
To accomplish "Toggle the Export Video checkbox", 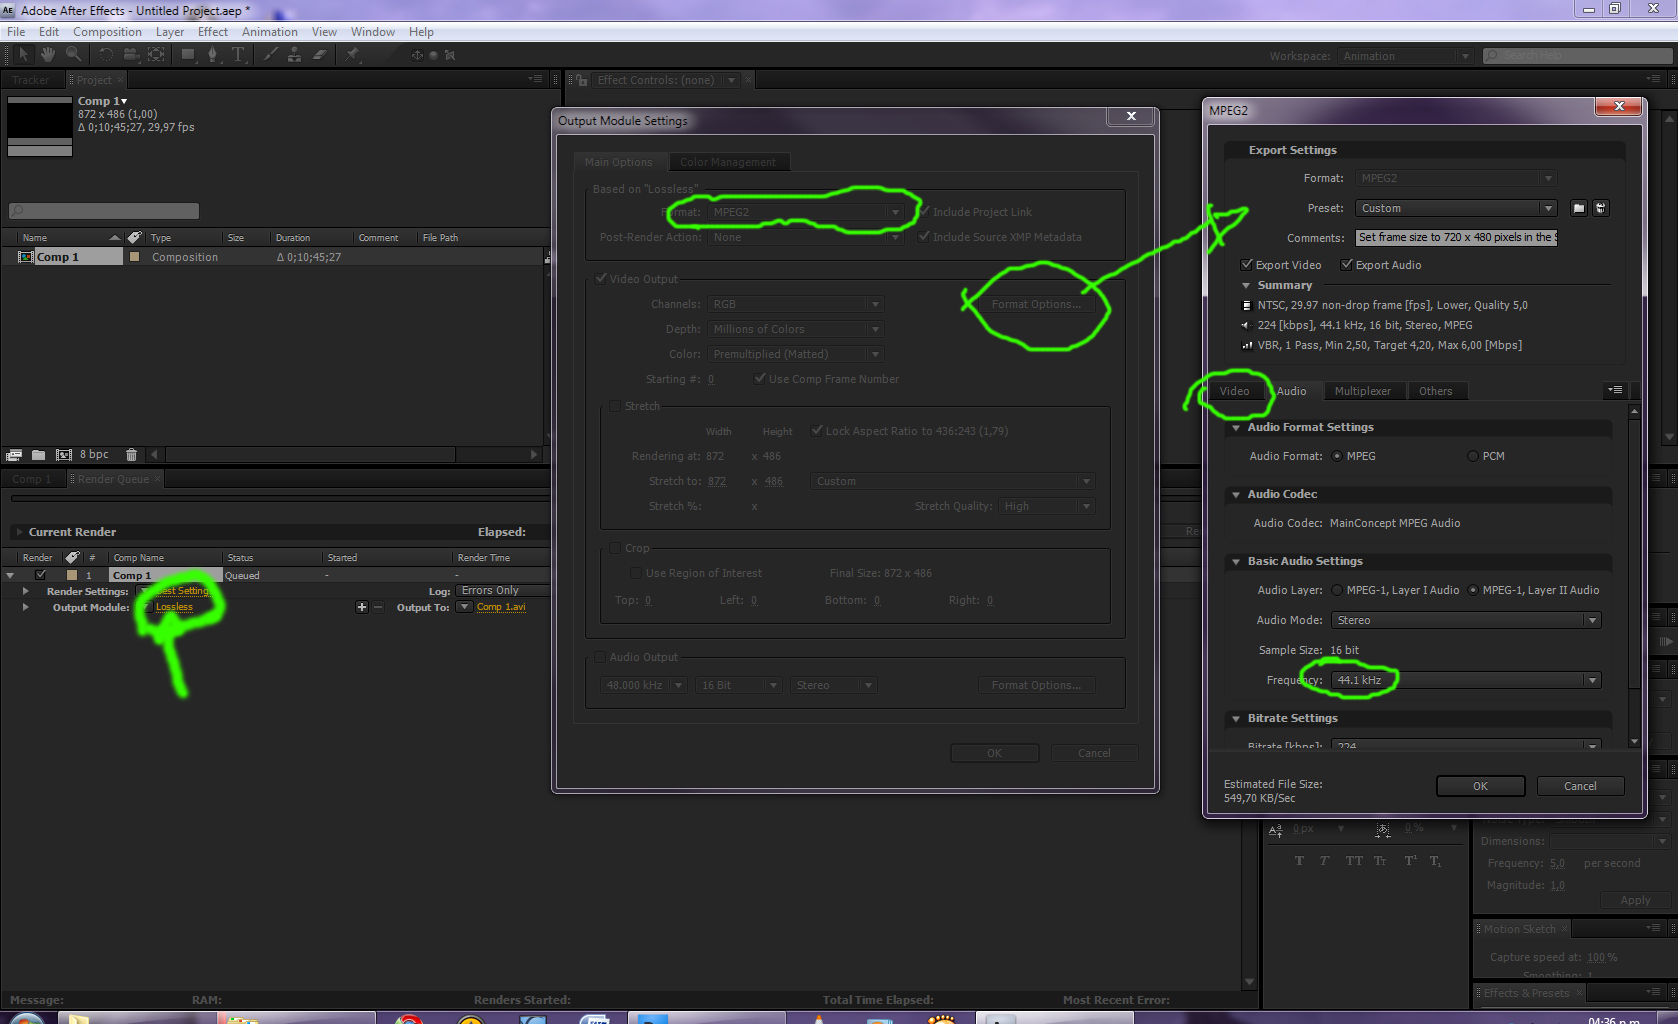I will (x=1247, y=265).
